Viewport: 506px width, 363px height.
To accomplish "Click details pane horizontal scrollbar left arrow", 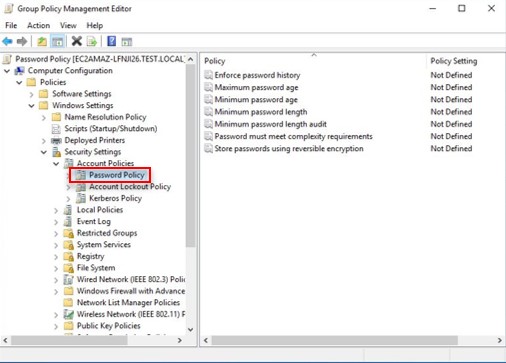I will click(x=206, y=340).
